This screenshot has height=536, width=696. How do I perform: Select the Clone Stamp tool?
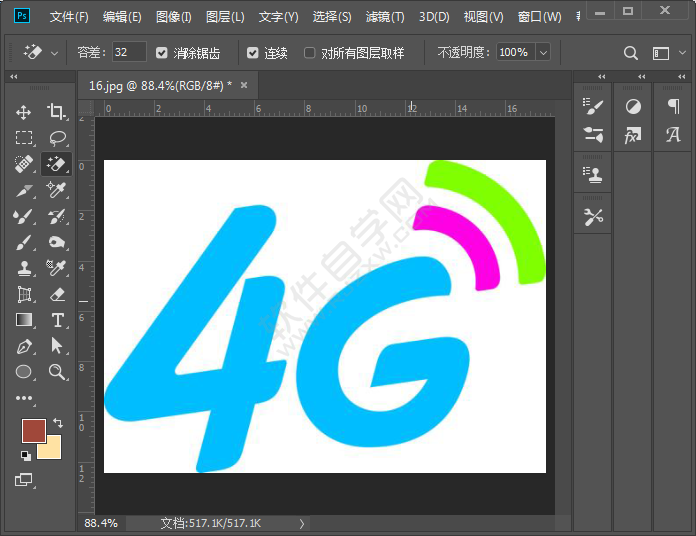click(24, 268)
